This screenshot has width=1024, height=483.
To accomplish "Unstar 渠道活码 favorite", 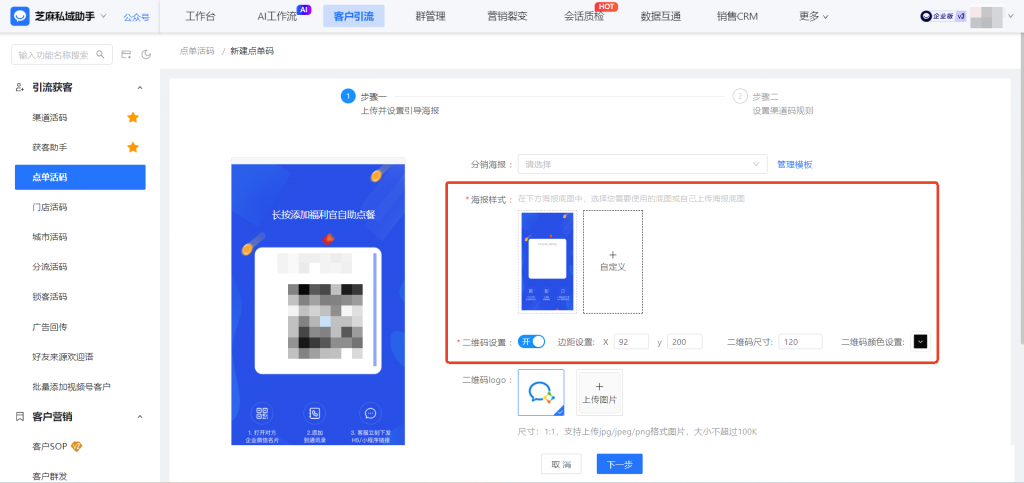I will (133, 117).
